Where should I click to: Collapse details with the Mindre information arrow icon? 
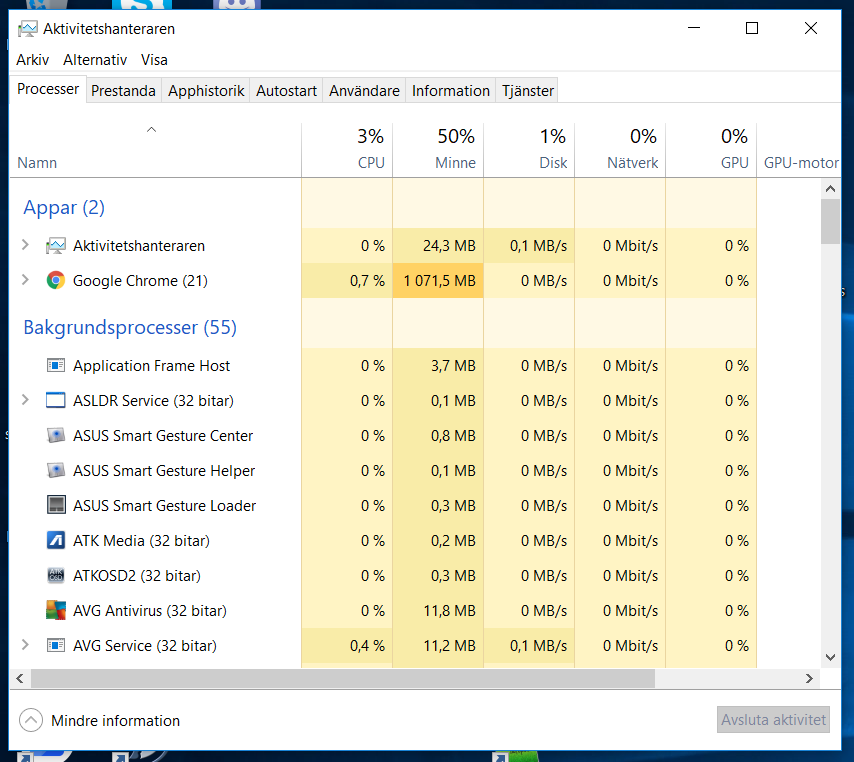pos(30,720)
